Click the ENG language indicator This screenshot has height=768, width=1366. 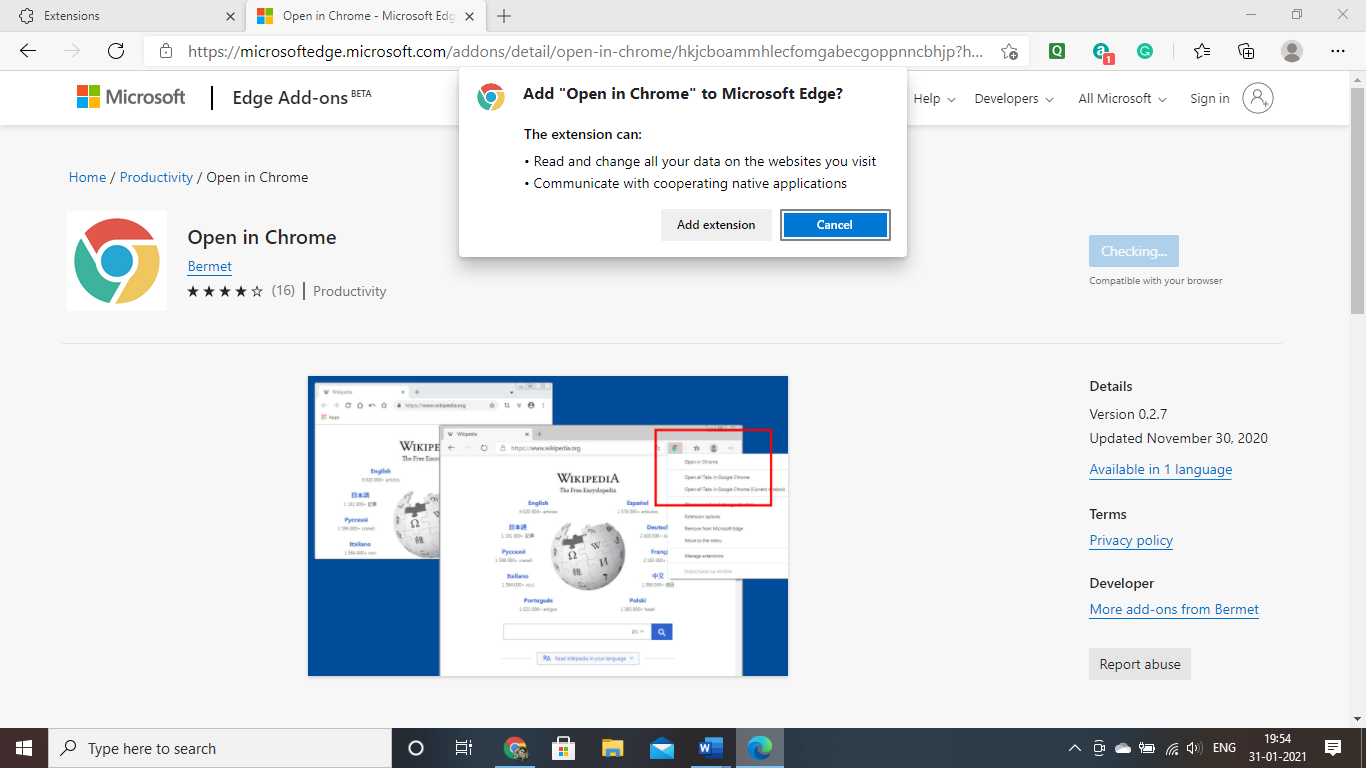click(1224, 748)
